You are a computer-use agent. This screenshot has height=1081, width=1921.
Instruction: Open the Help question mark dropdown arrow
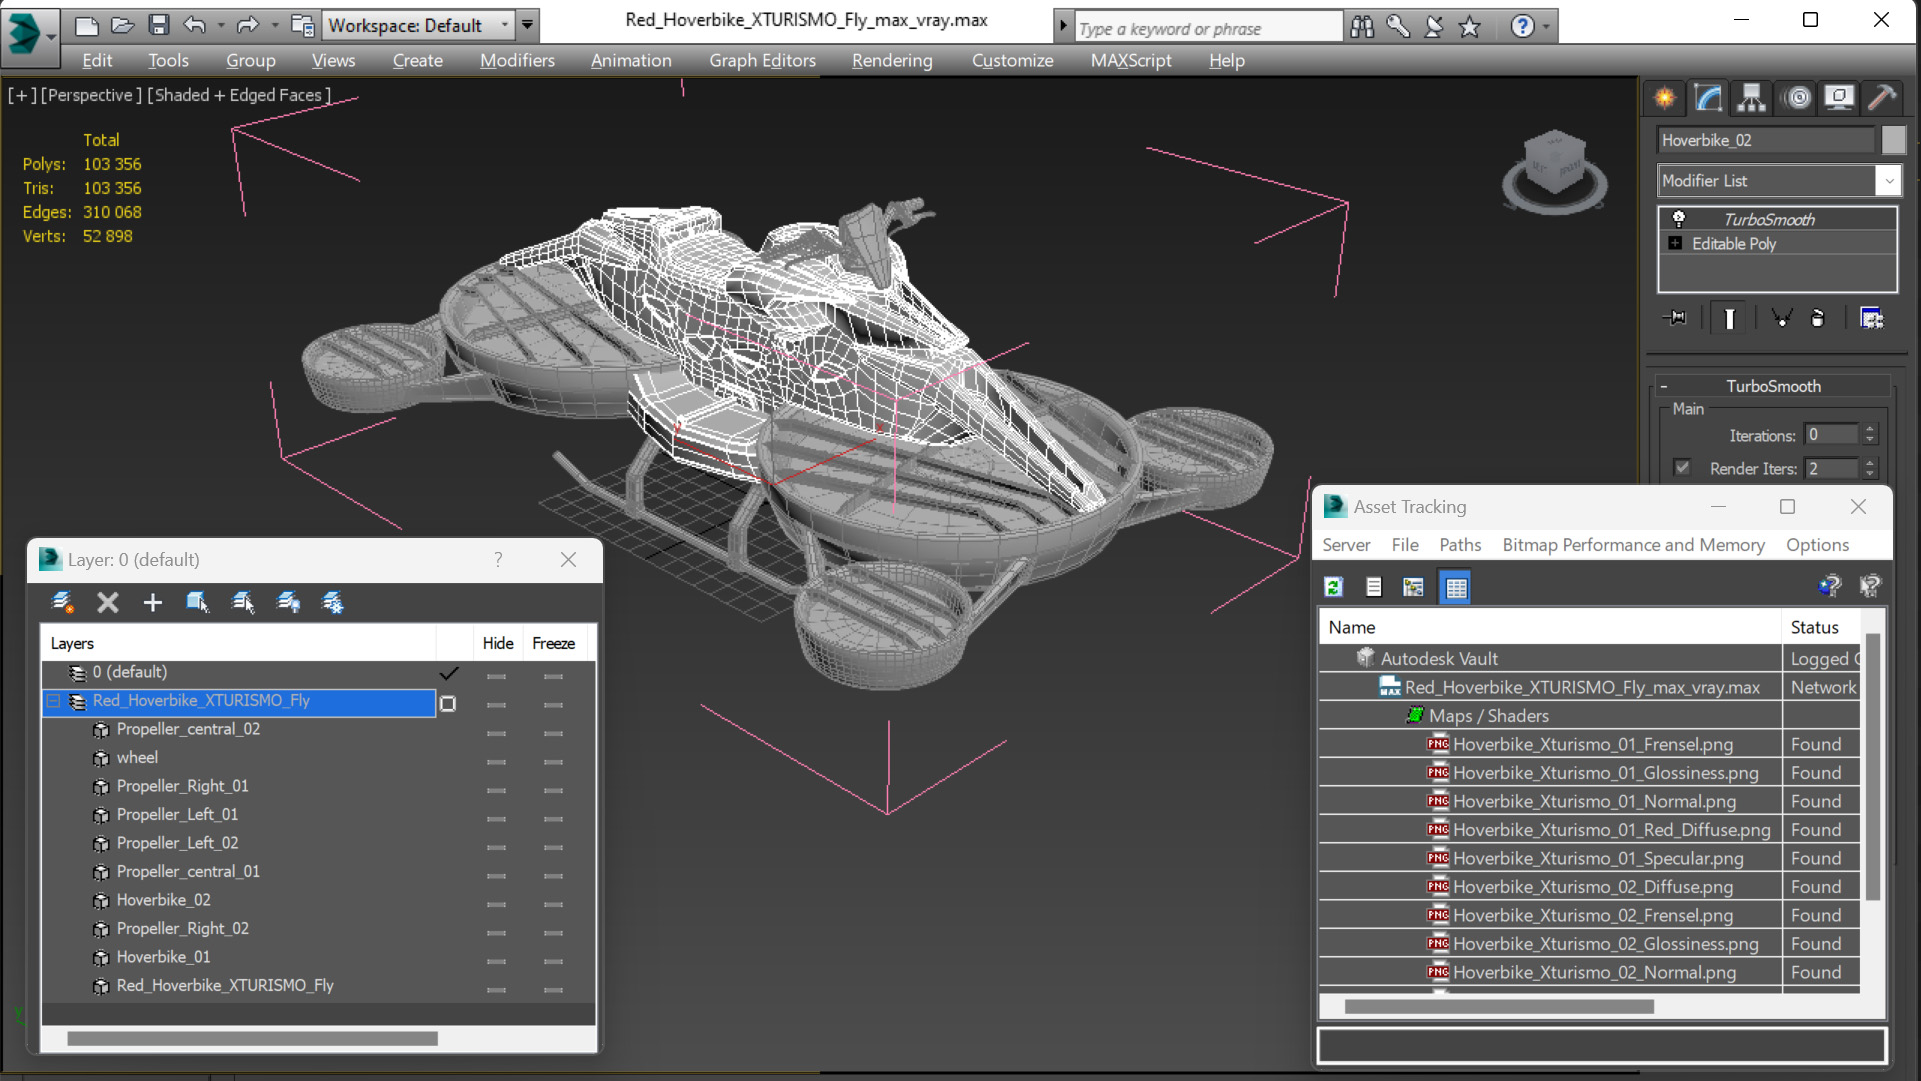(x=1546, y=27)
